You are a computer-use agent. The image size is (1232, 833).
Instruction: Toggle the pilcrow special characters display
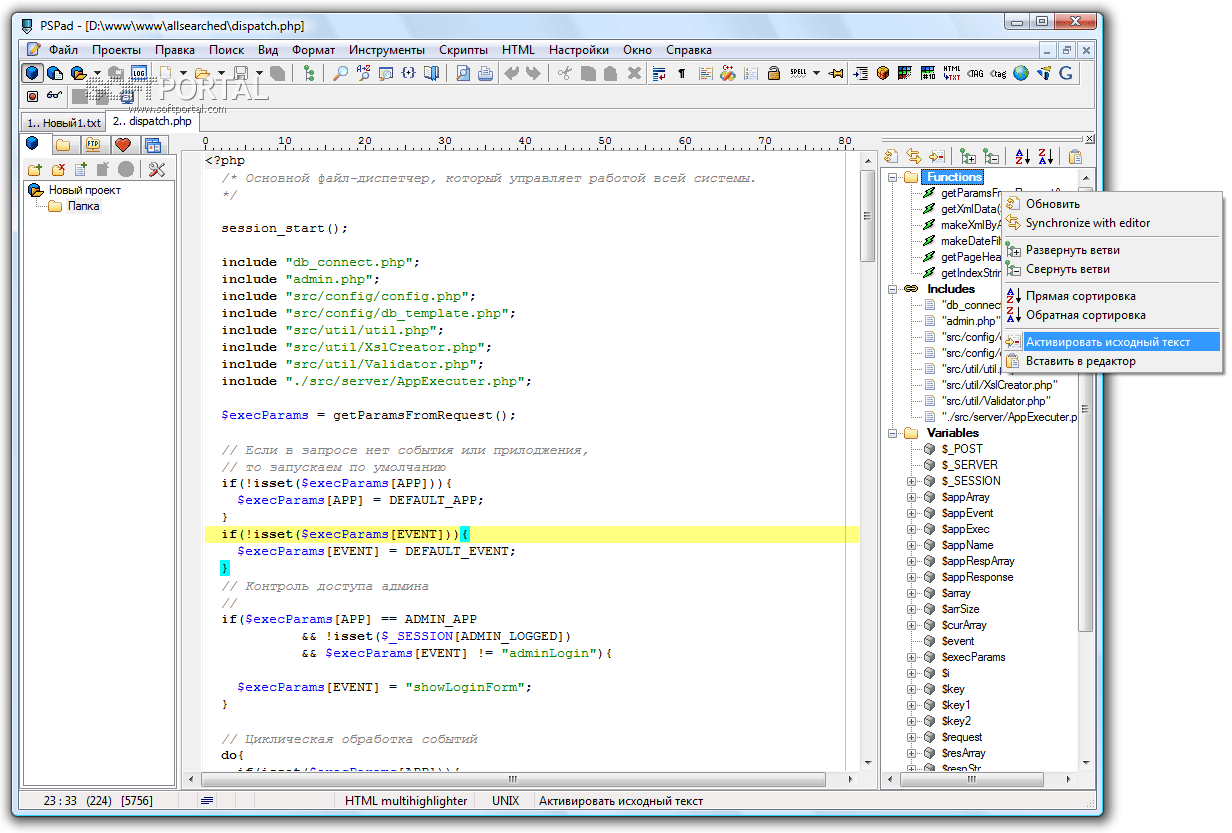click(682, 73)
